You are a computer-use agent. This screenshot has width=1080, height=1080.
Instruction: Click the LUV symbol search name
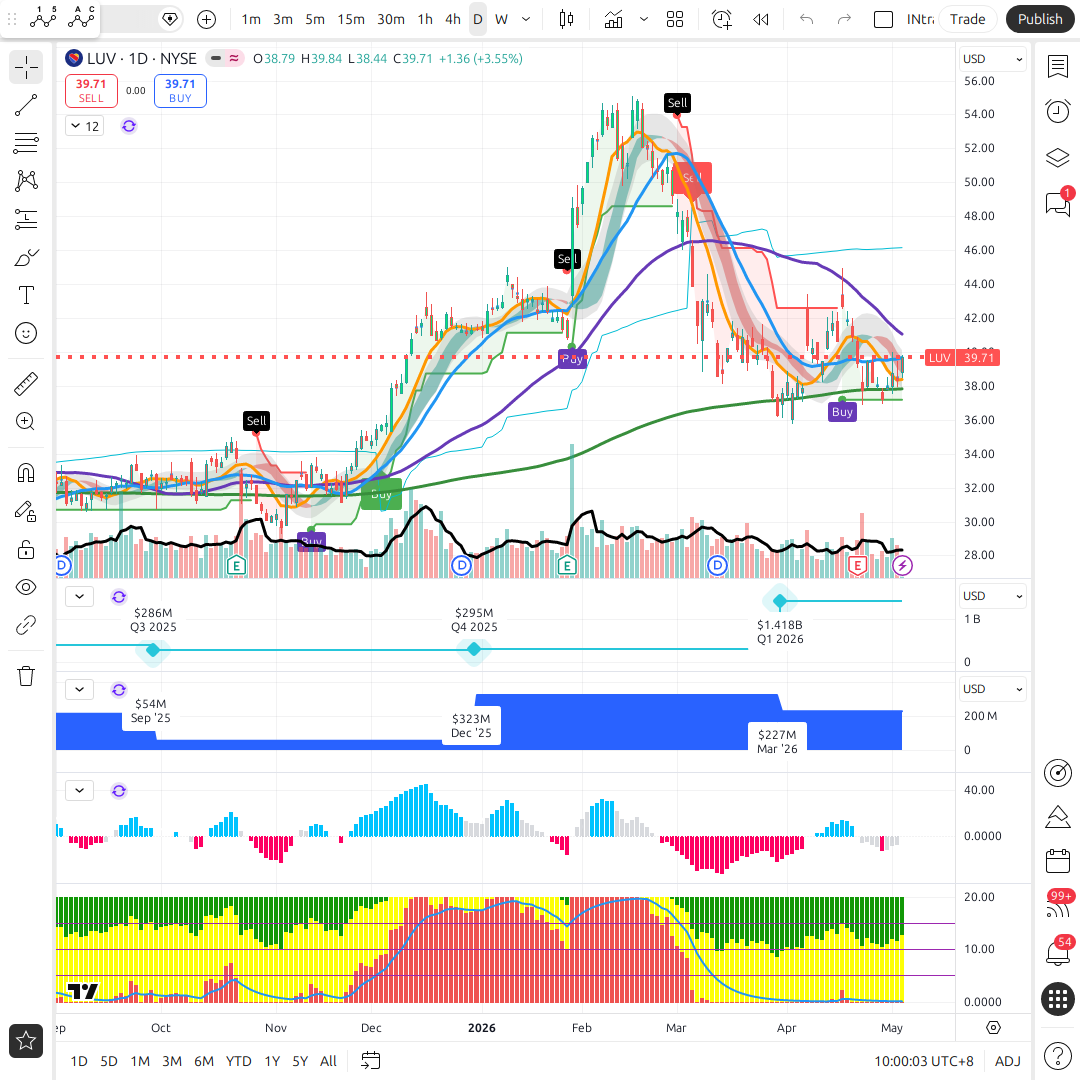(101, 59)
